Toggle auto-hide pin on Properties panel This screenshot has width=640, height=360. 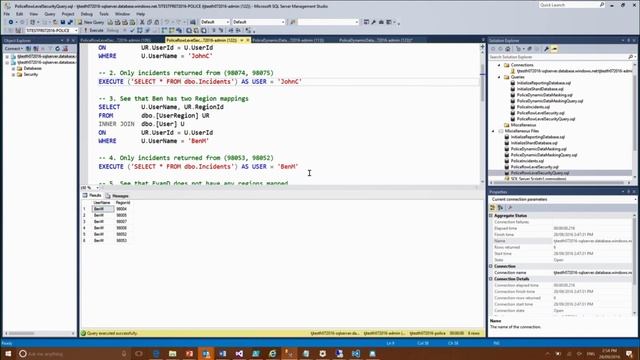(629, 191)
